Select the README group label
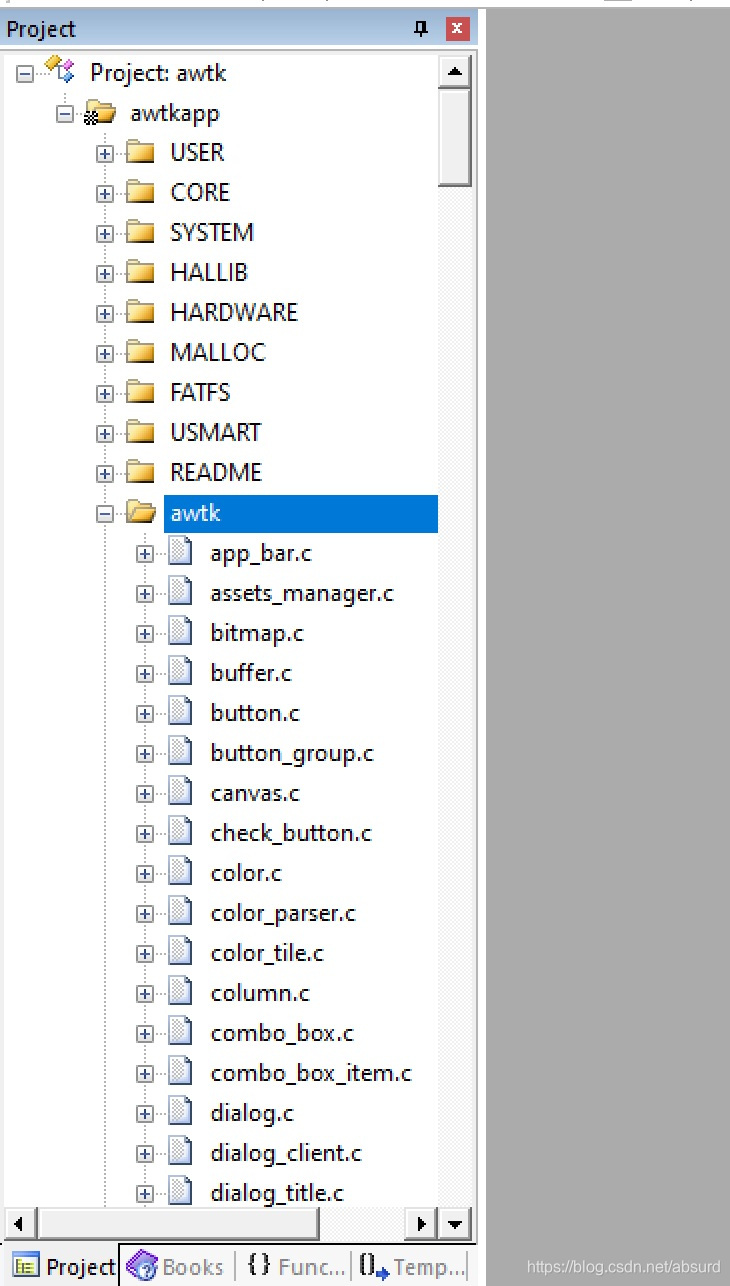 coord(216,472)
